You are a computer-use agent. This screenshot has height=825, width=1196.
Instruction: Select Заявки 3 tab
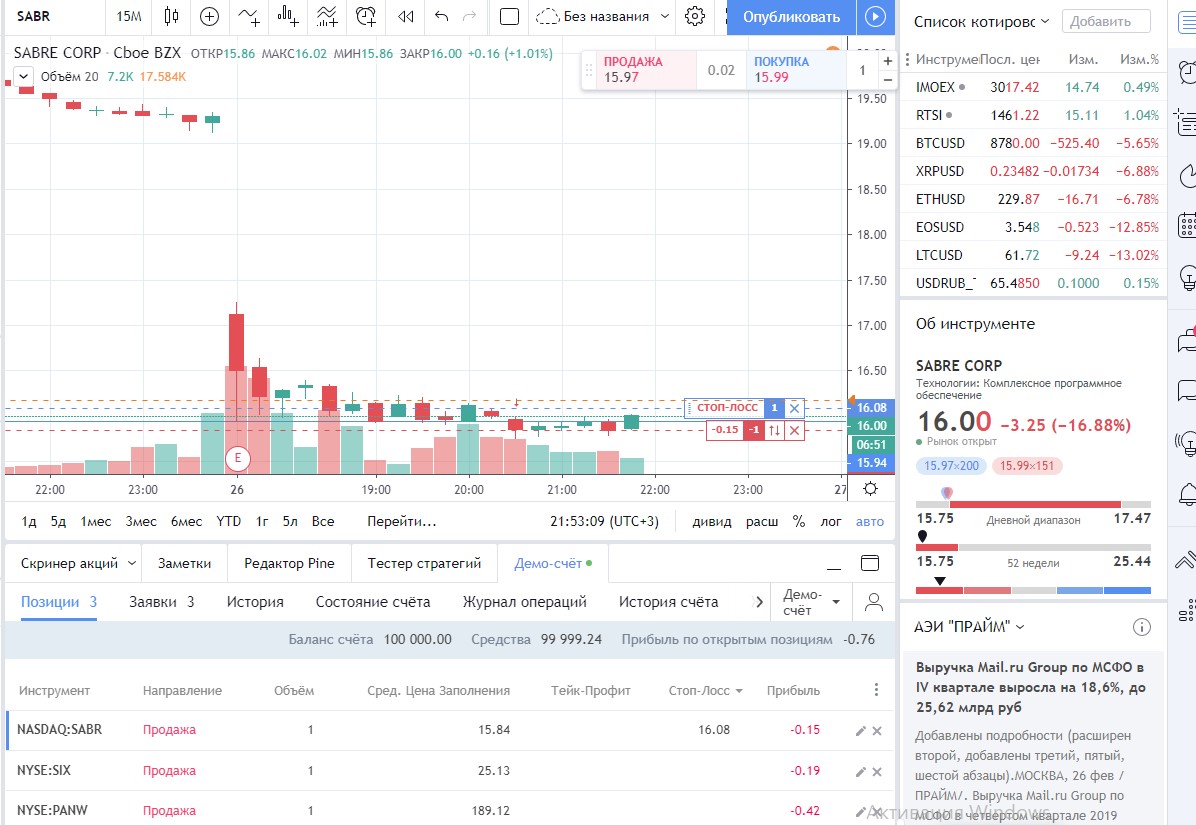coord(162,602)
